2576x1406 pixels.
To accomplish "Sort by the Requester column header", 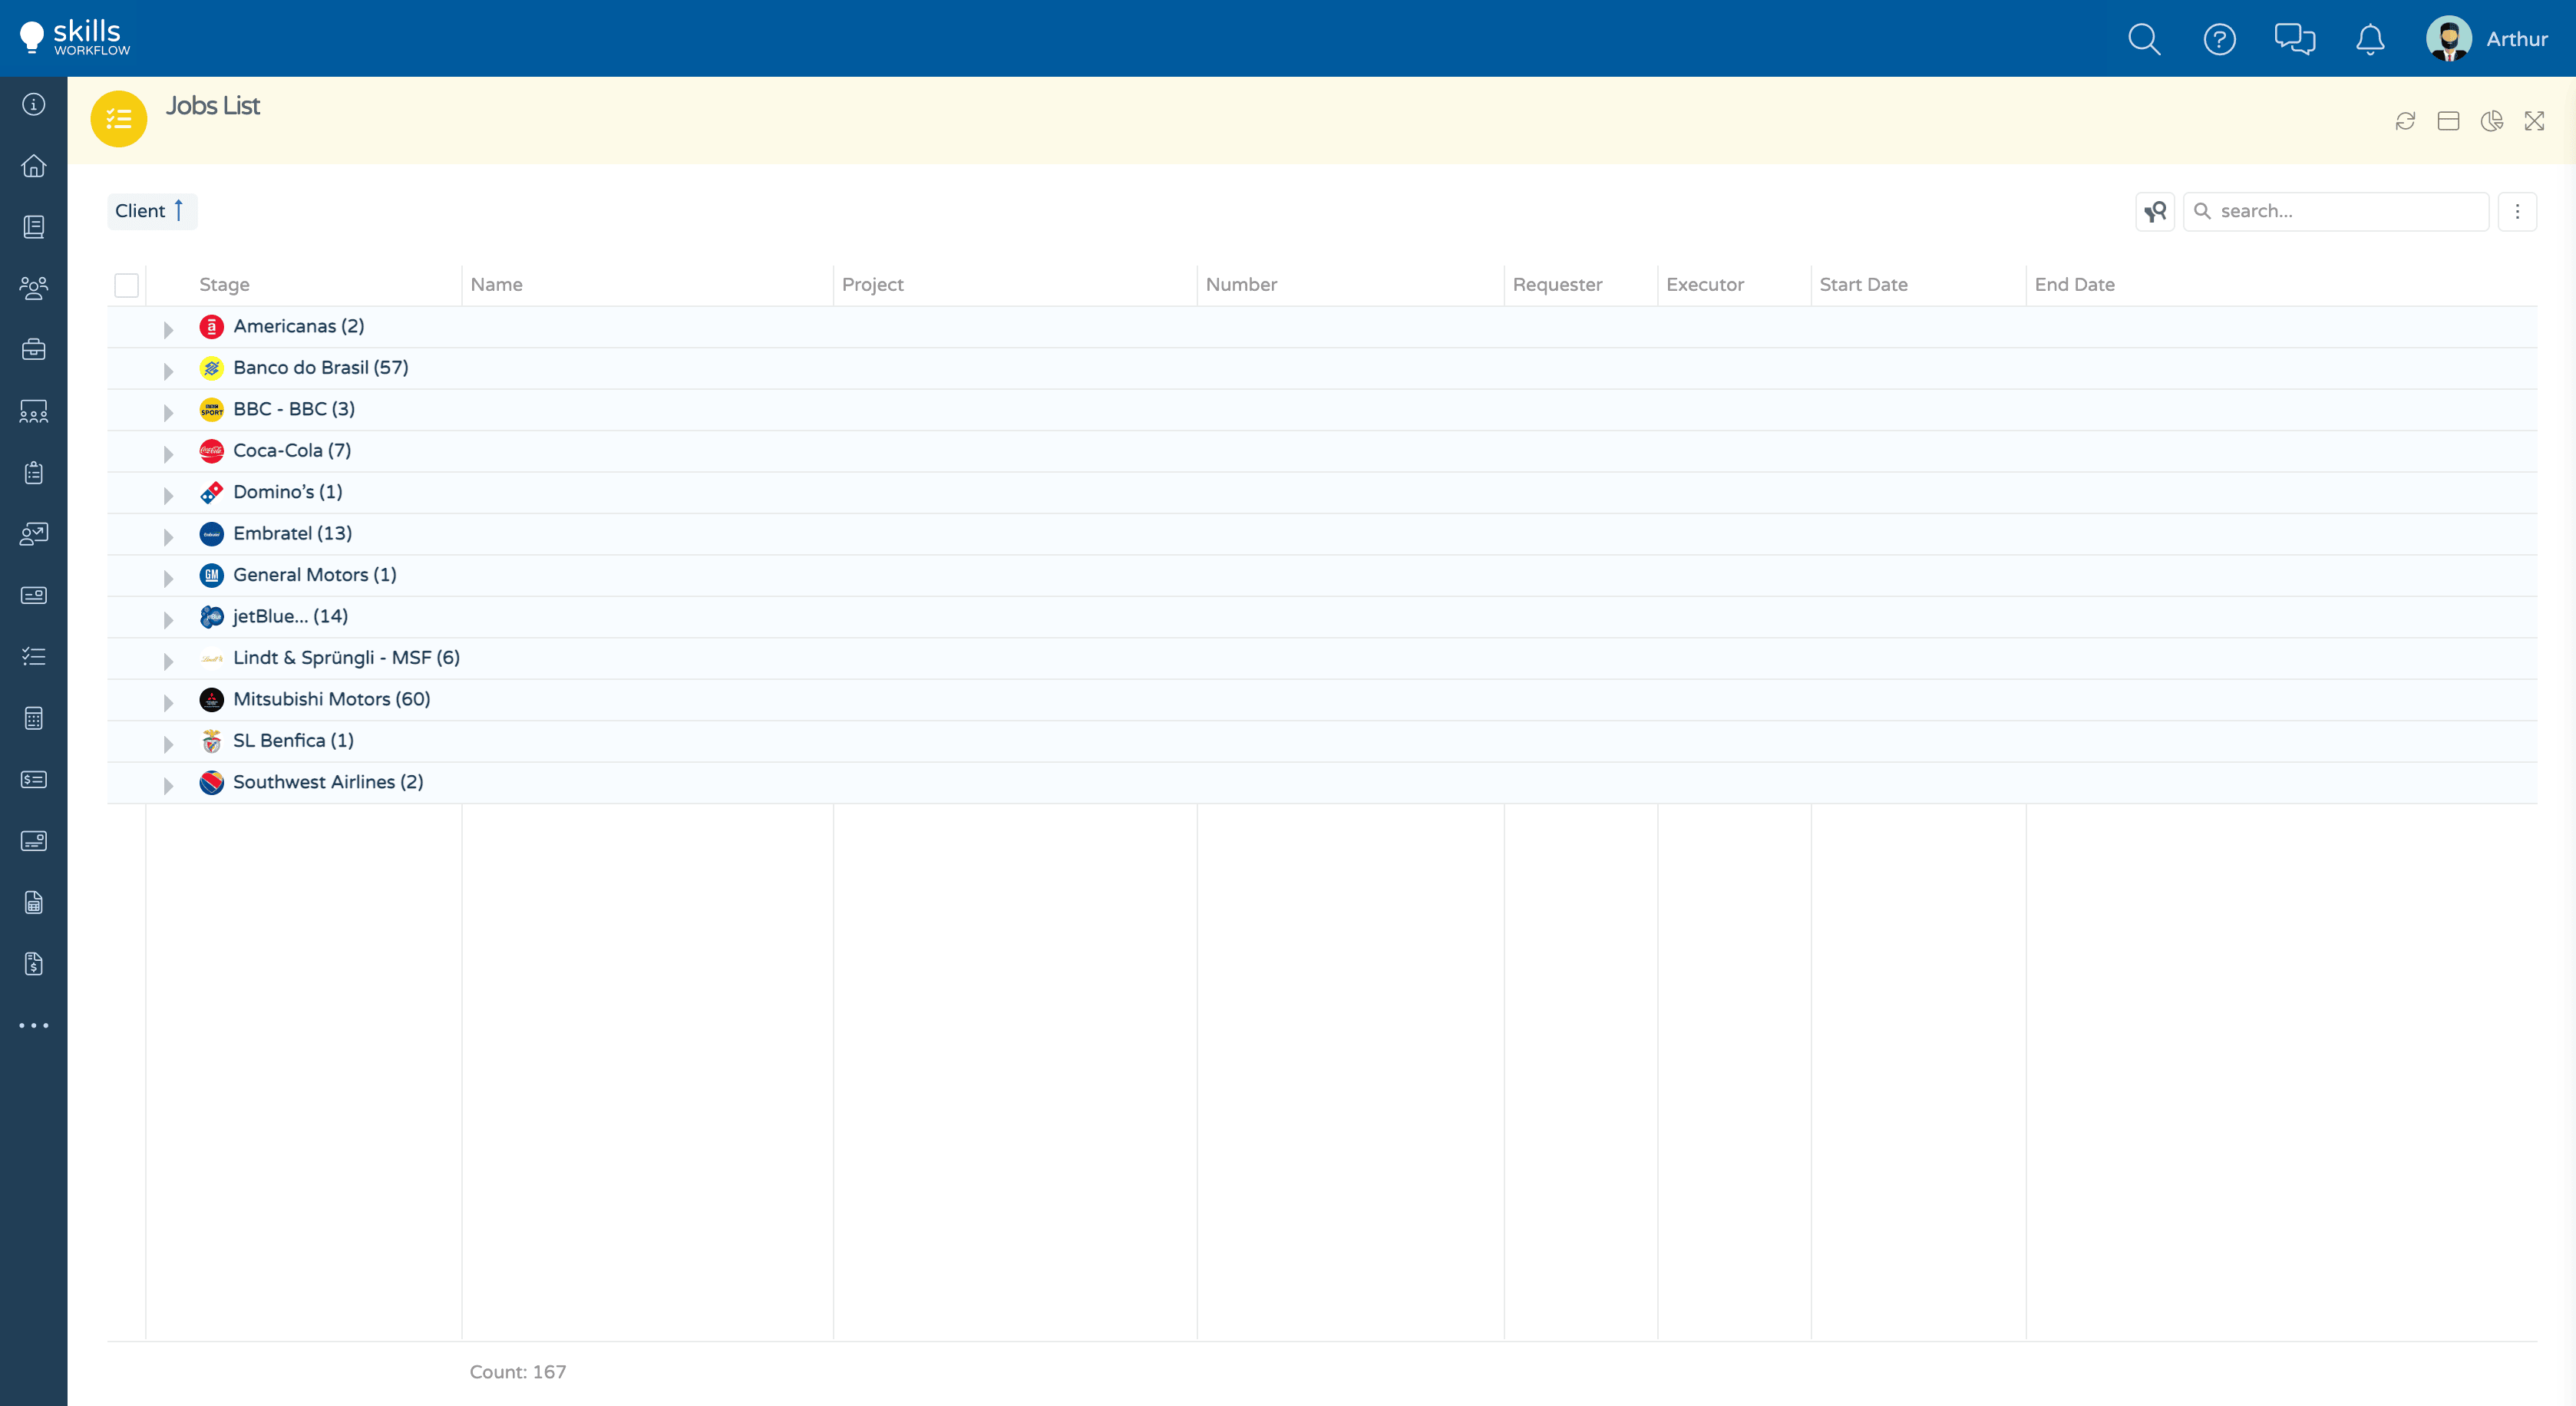I will point(1557,284).
